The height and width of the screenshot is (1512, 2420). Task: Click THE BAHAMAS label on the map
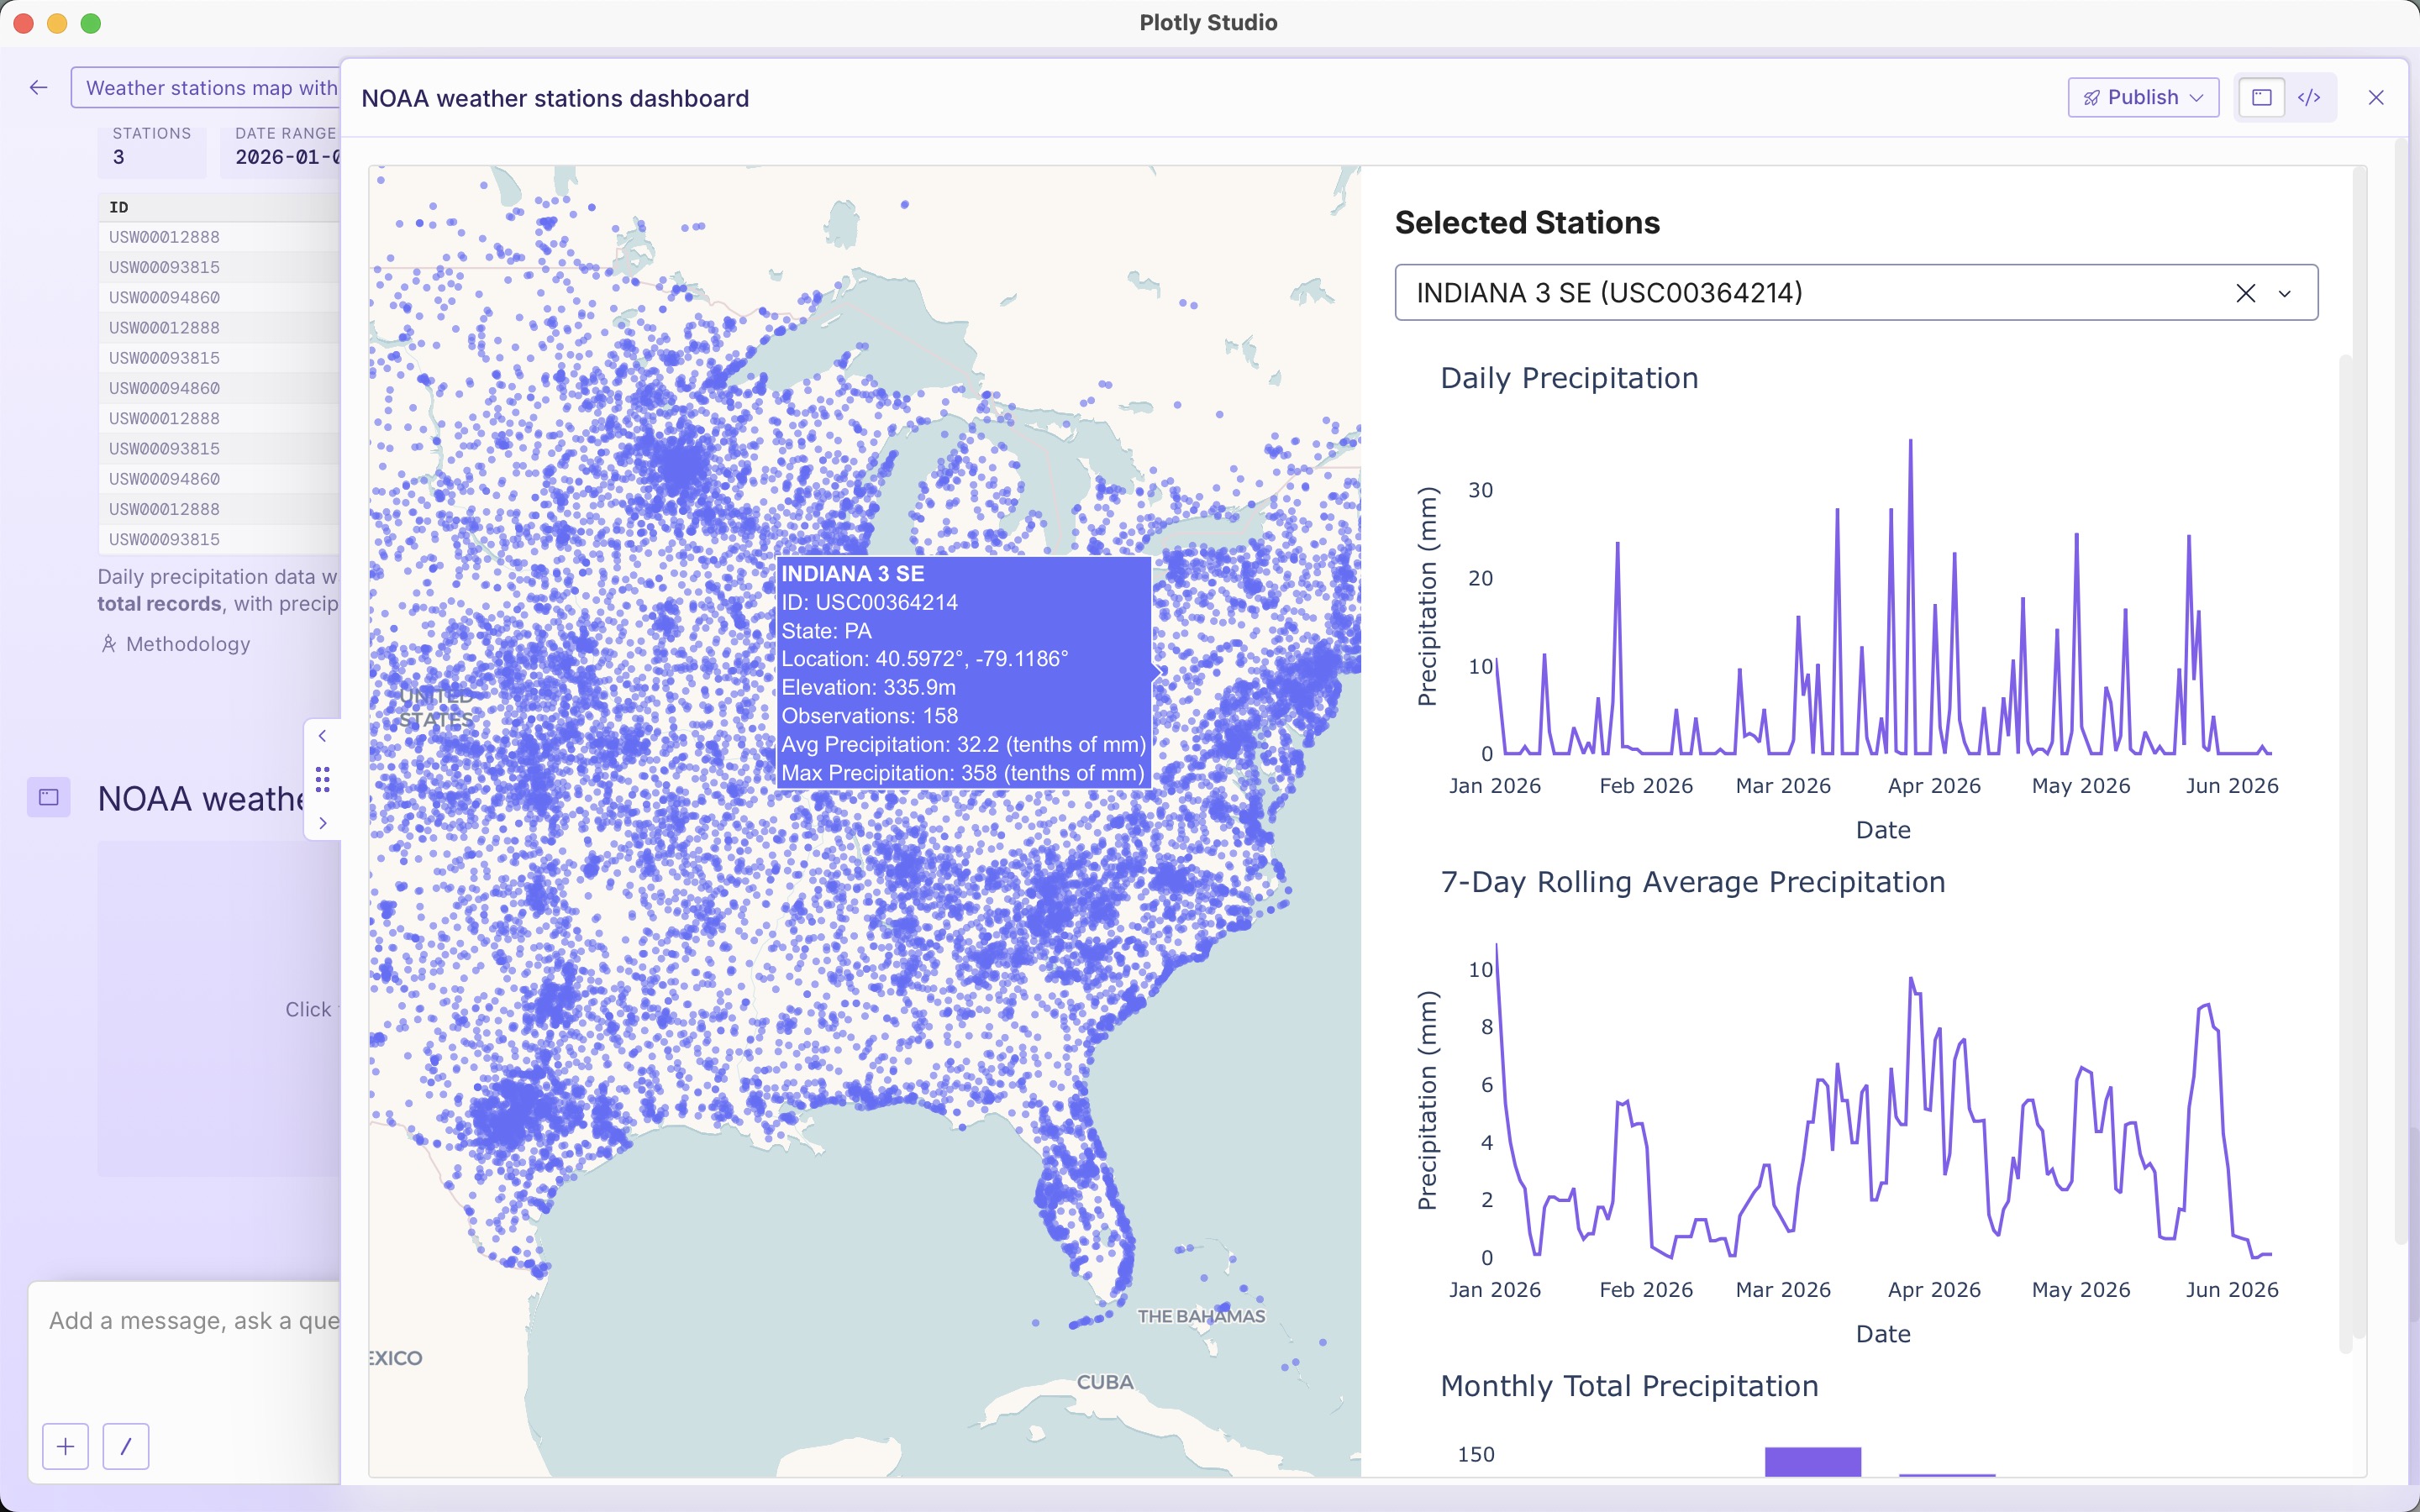point(1201,1316)
